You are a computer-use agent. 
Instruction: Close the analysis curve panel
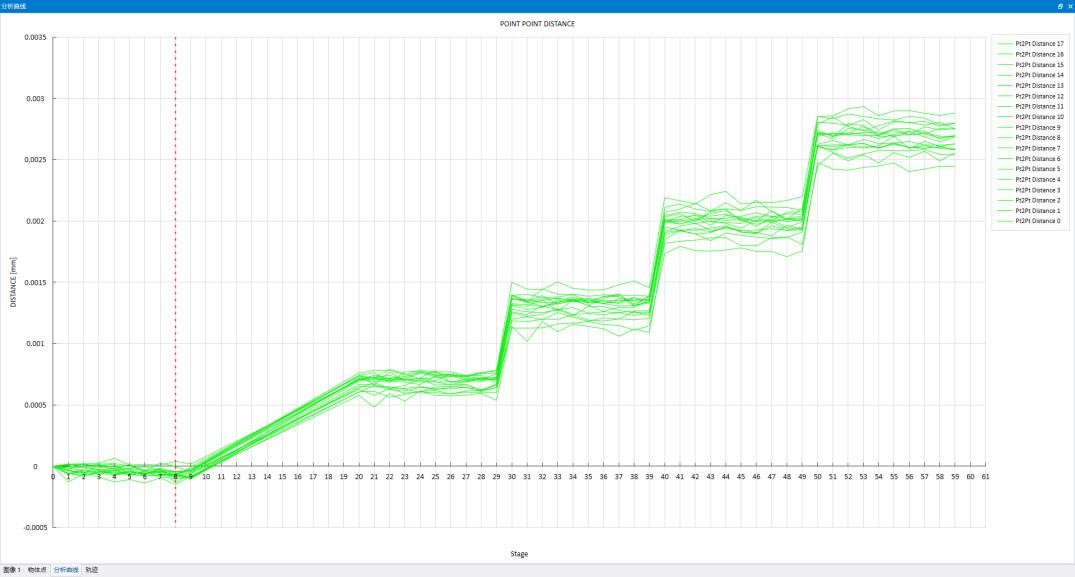click(1068, 6)
